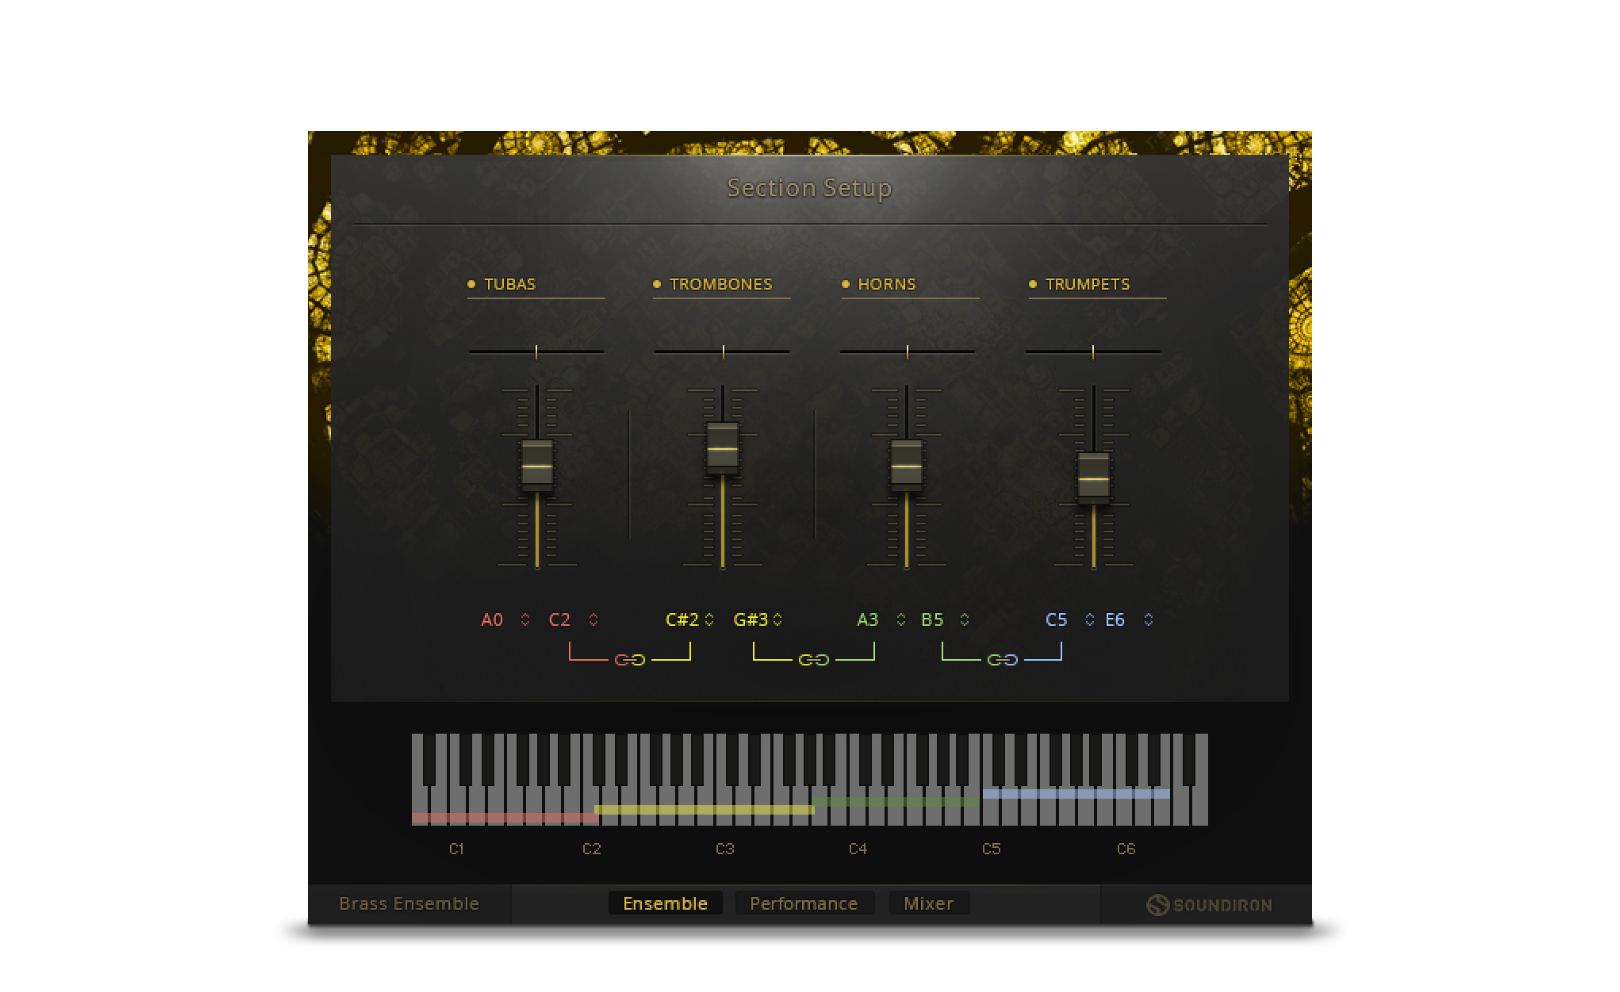Click the Horns A3 range stepper
Screen dimensions: 1620x992
pyautogui.click(x=901, y=620)
